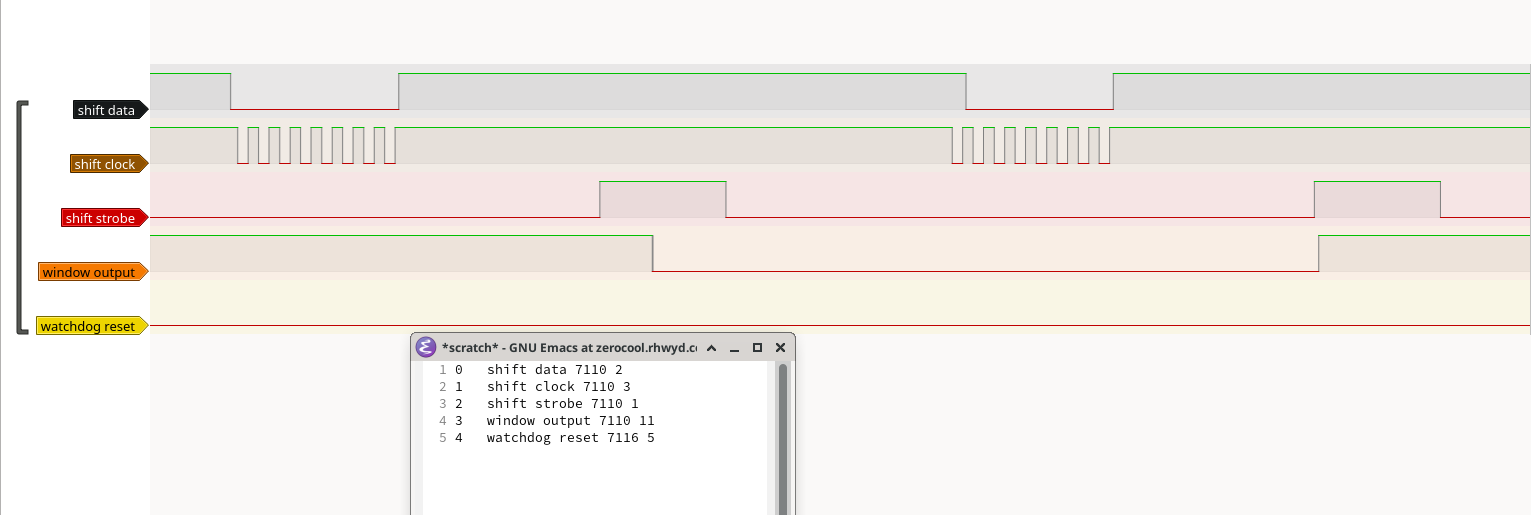Screen dimensions: 1531x515
Task: Click the channel group bracket on the left
Action: click(x=21, y=217)
